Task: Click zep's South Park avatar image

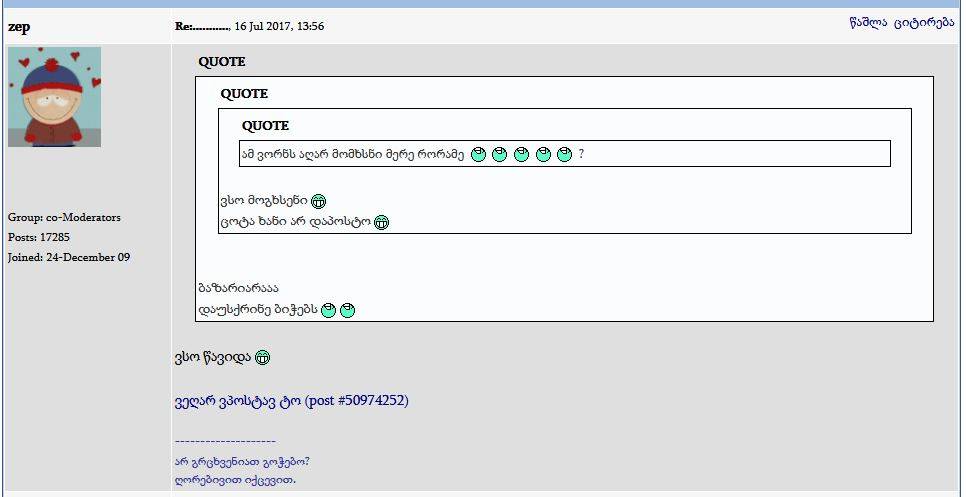Action: tap(54, 97)
